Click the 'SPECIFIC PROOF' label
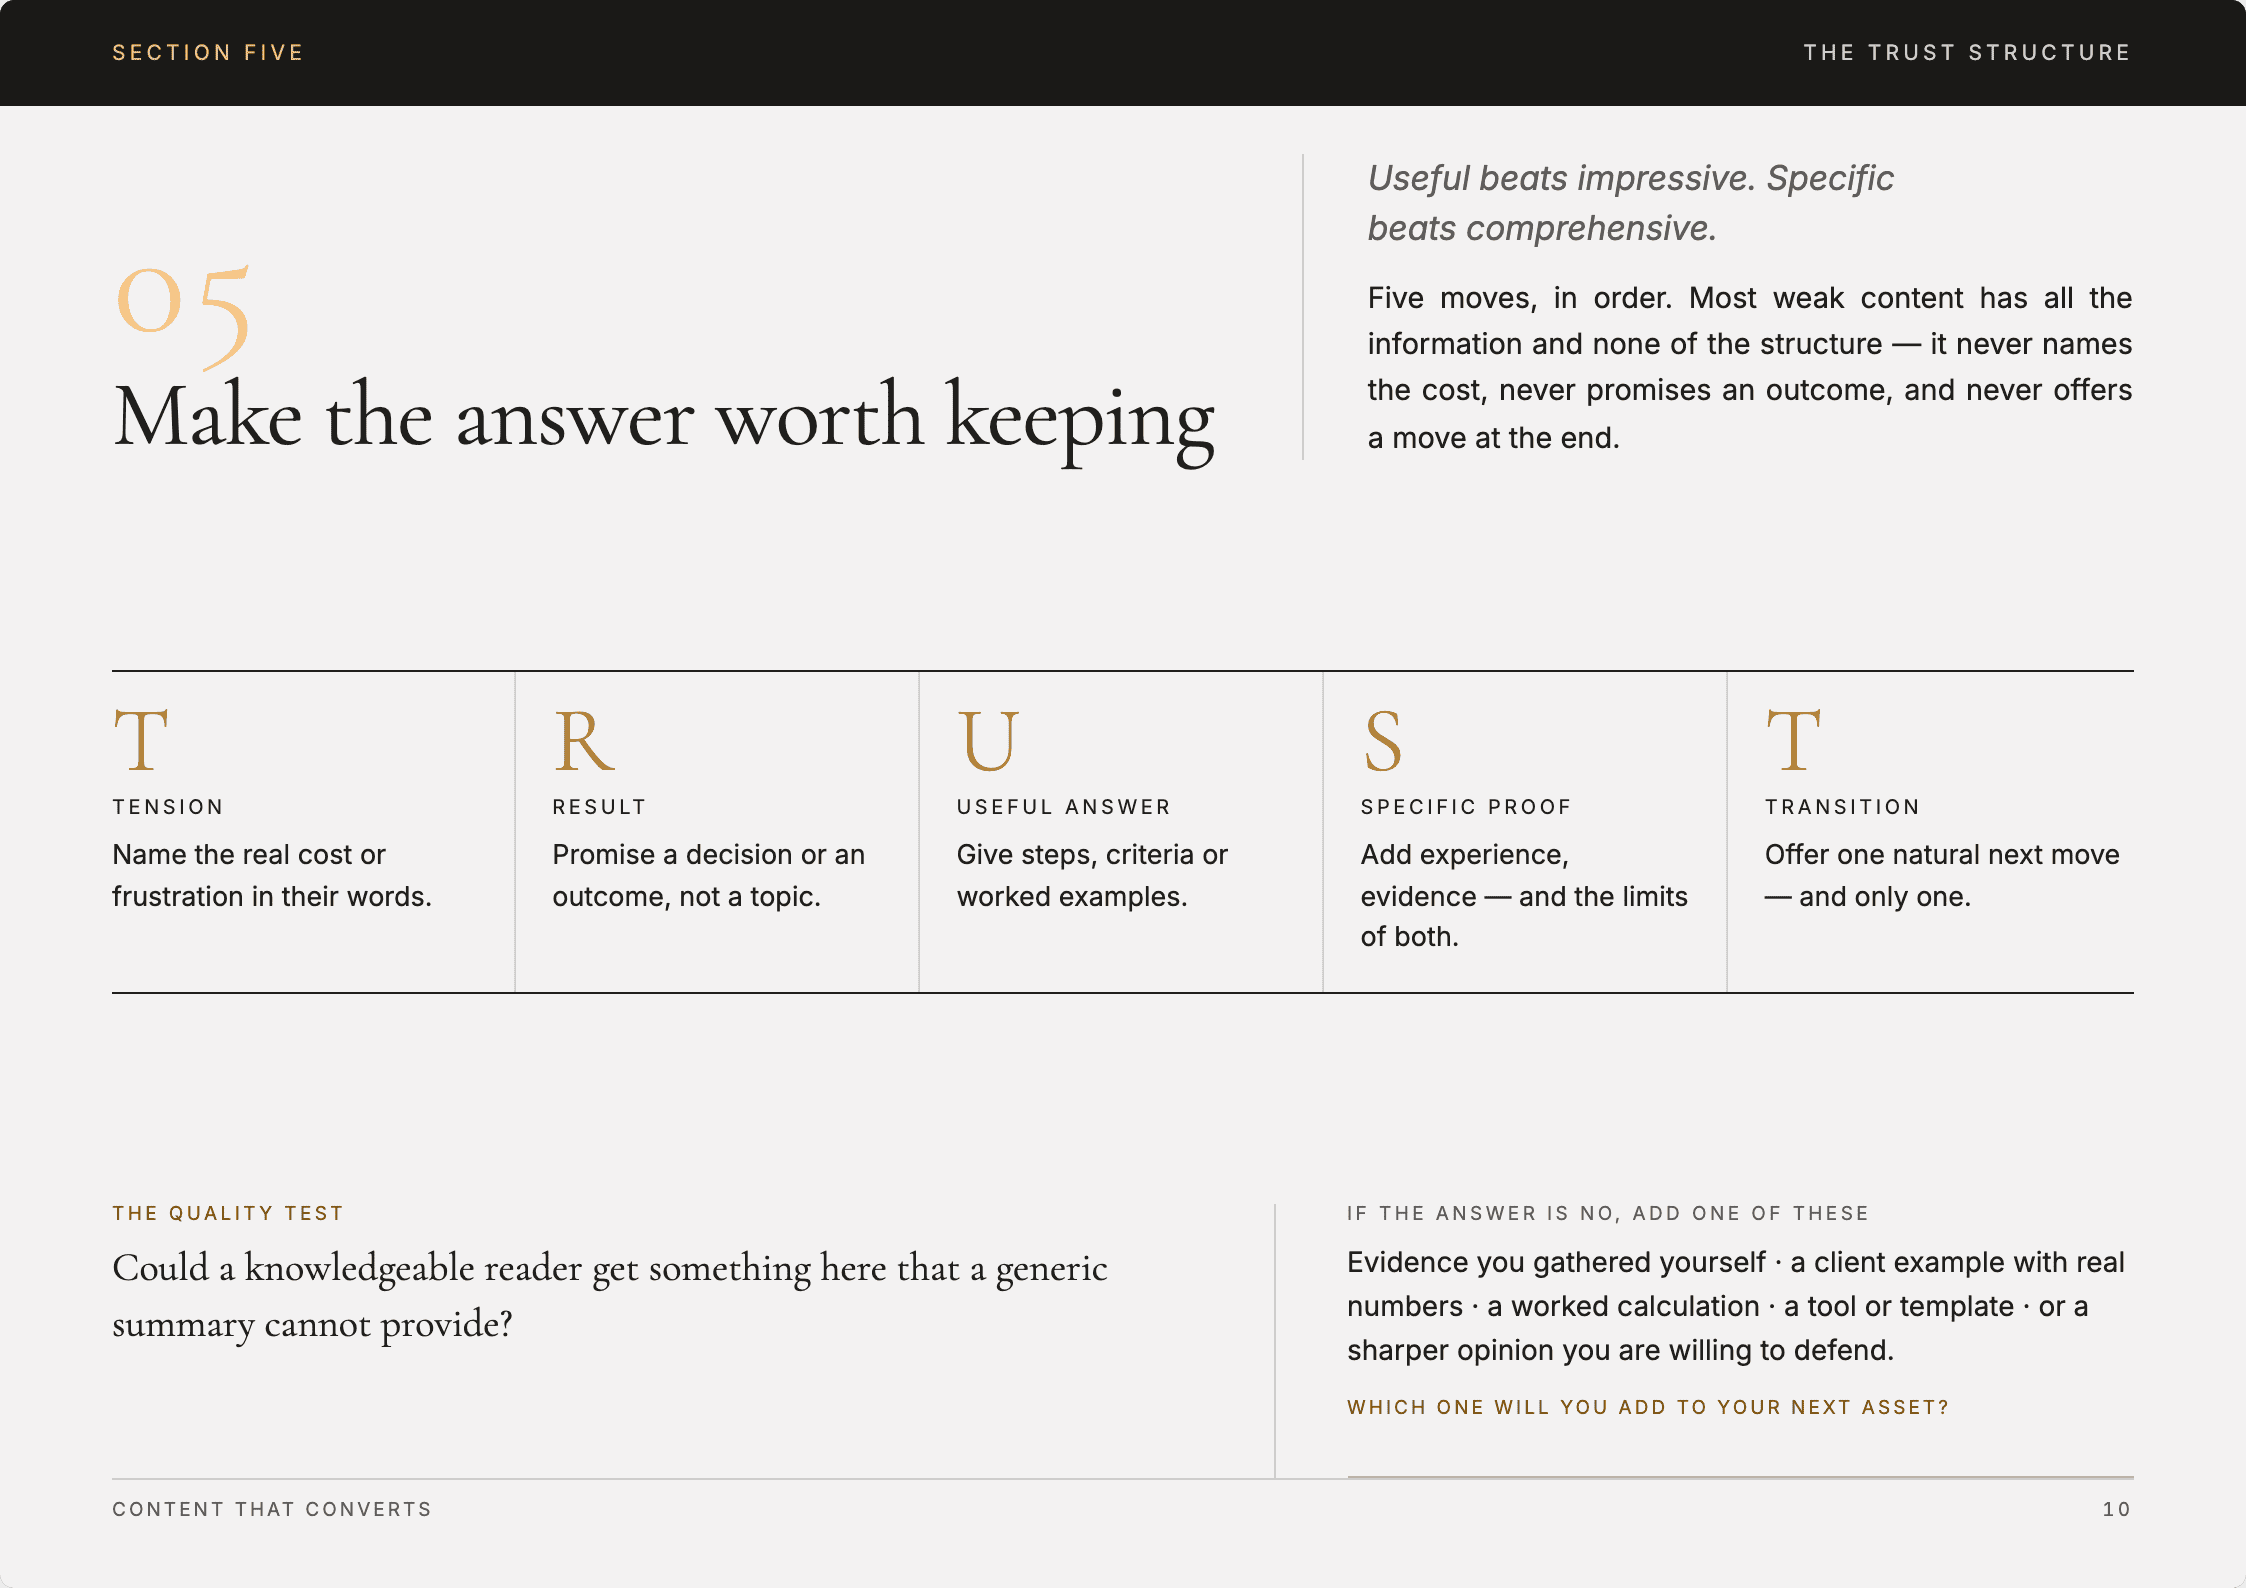The width and height of the screenshot is (2246, 1588). click(x=1466, y=807)
